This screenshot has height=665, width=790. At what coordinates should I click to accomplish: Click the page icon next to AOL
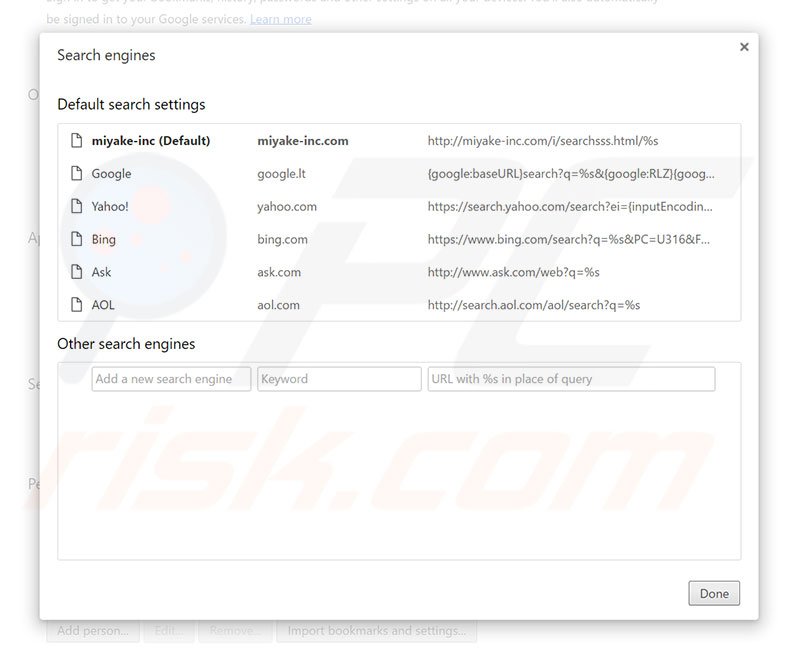pyautogui.click(x=77, y=305)
